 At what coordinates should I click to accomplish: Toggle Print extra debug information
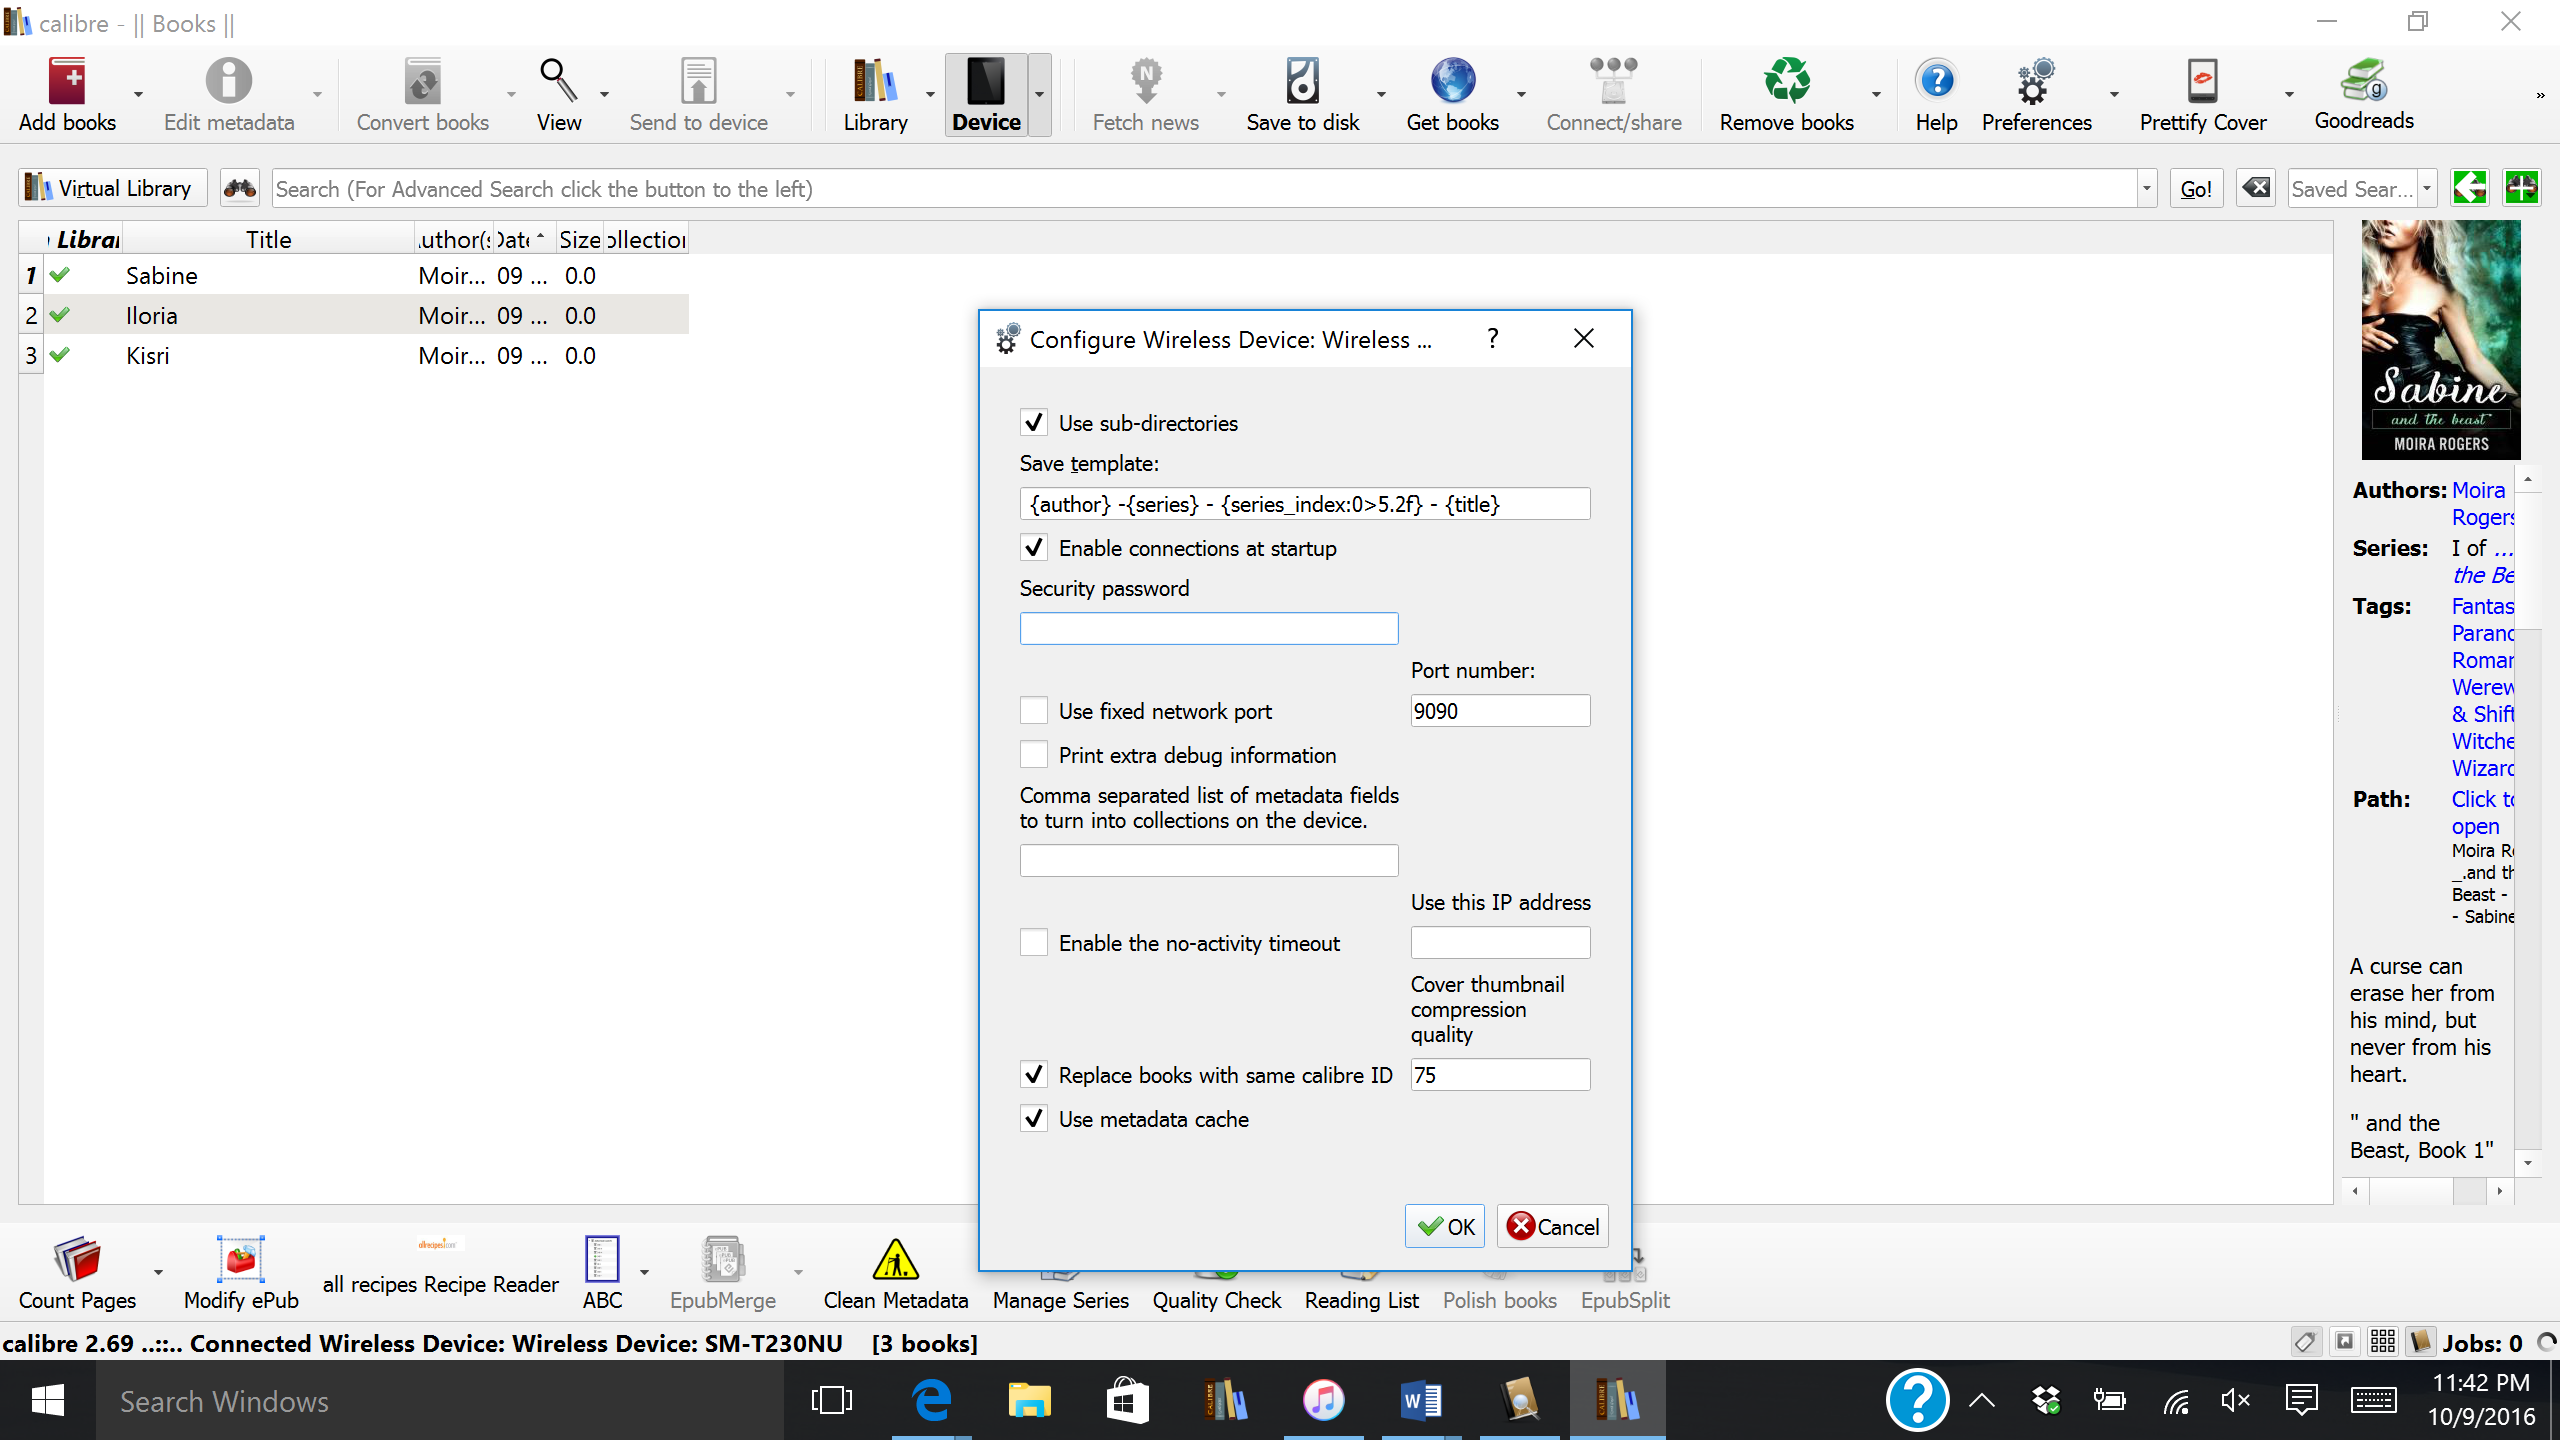tap(1034, 755)
